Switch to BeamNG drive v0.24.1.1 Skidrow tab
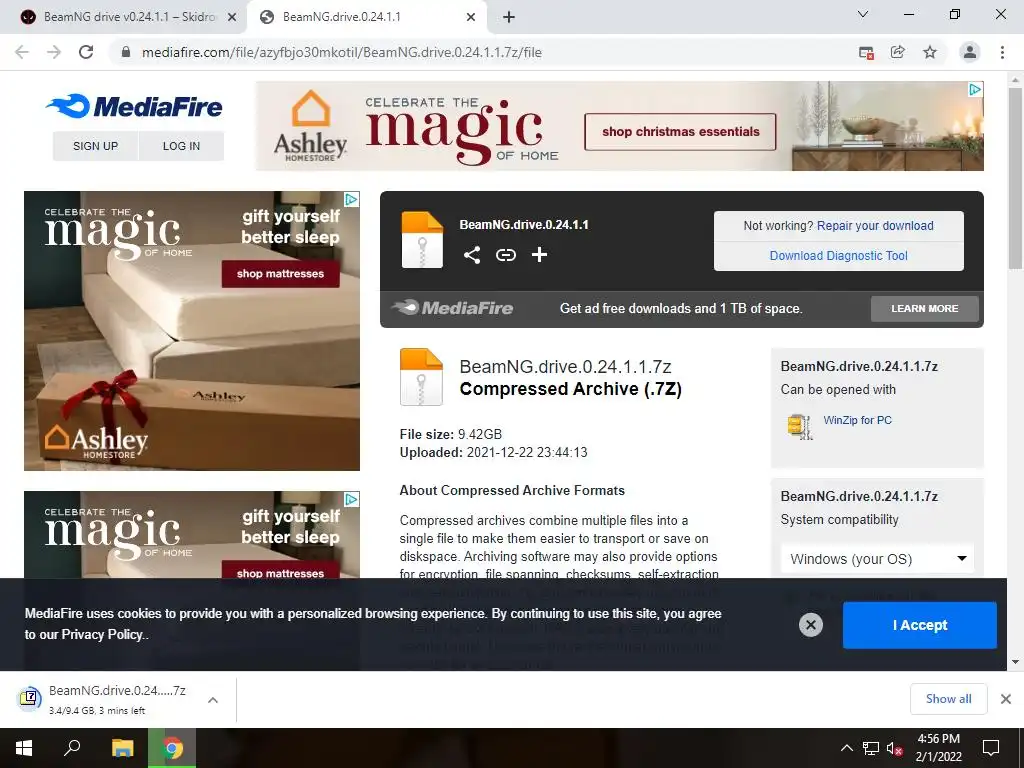Screen dimensions: 1024x768 (x=129, y=17)
